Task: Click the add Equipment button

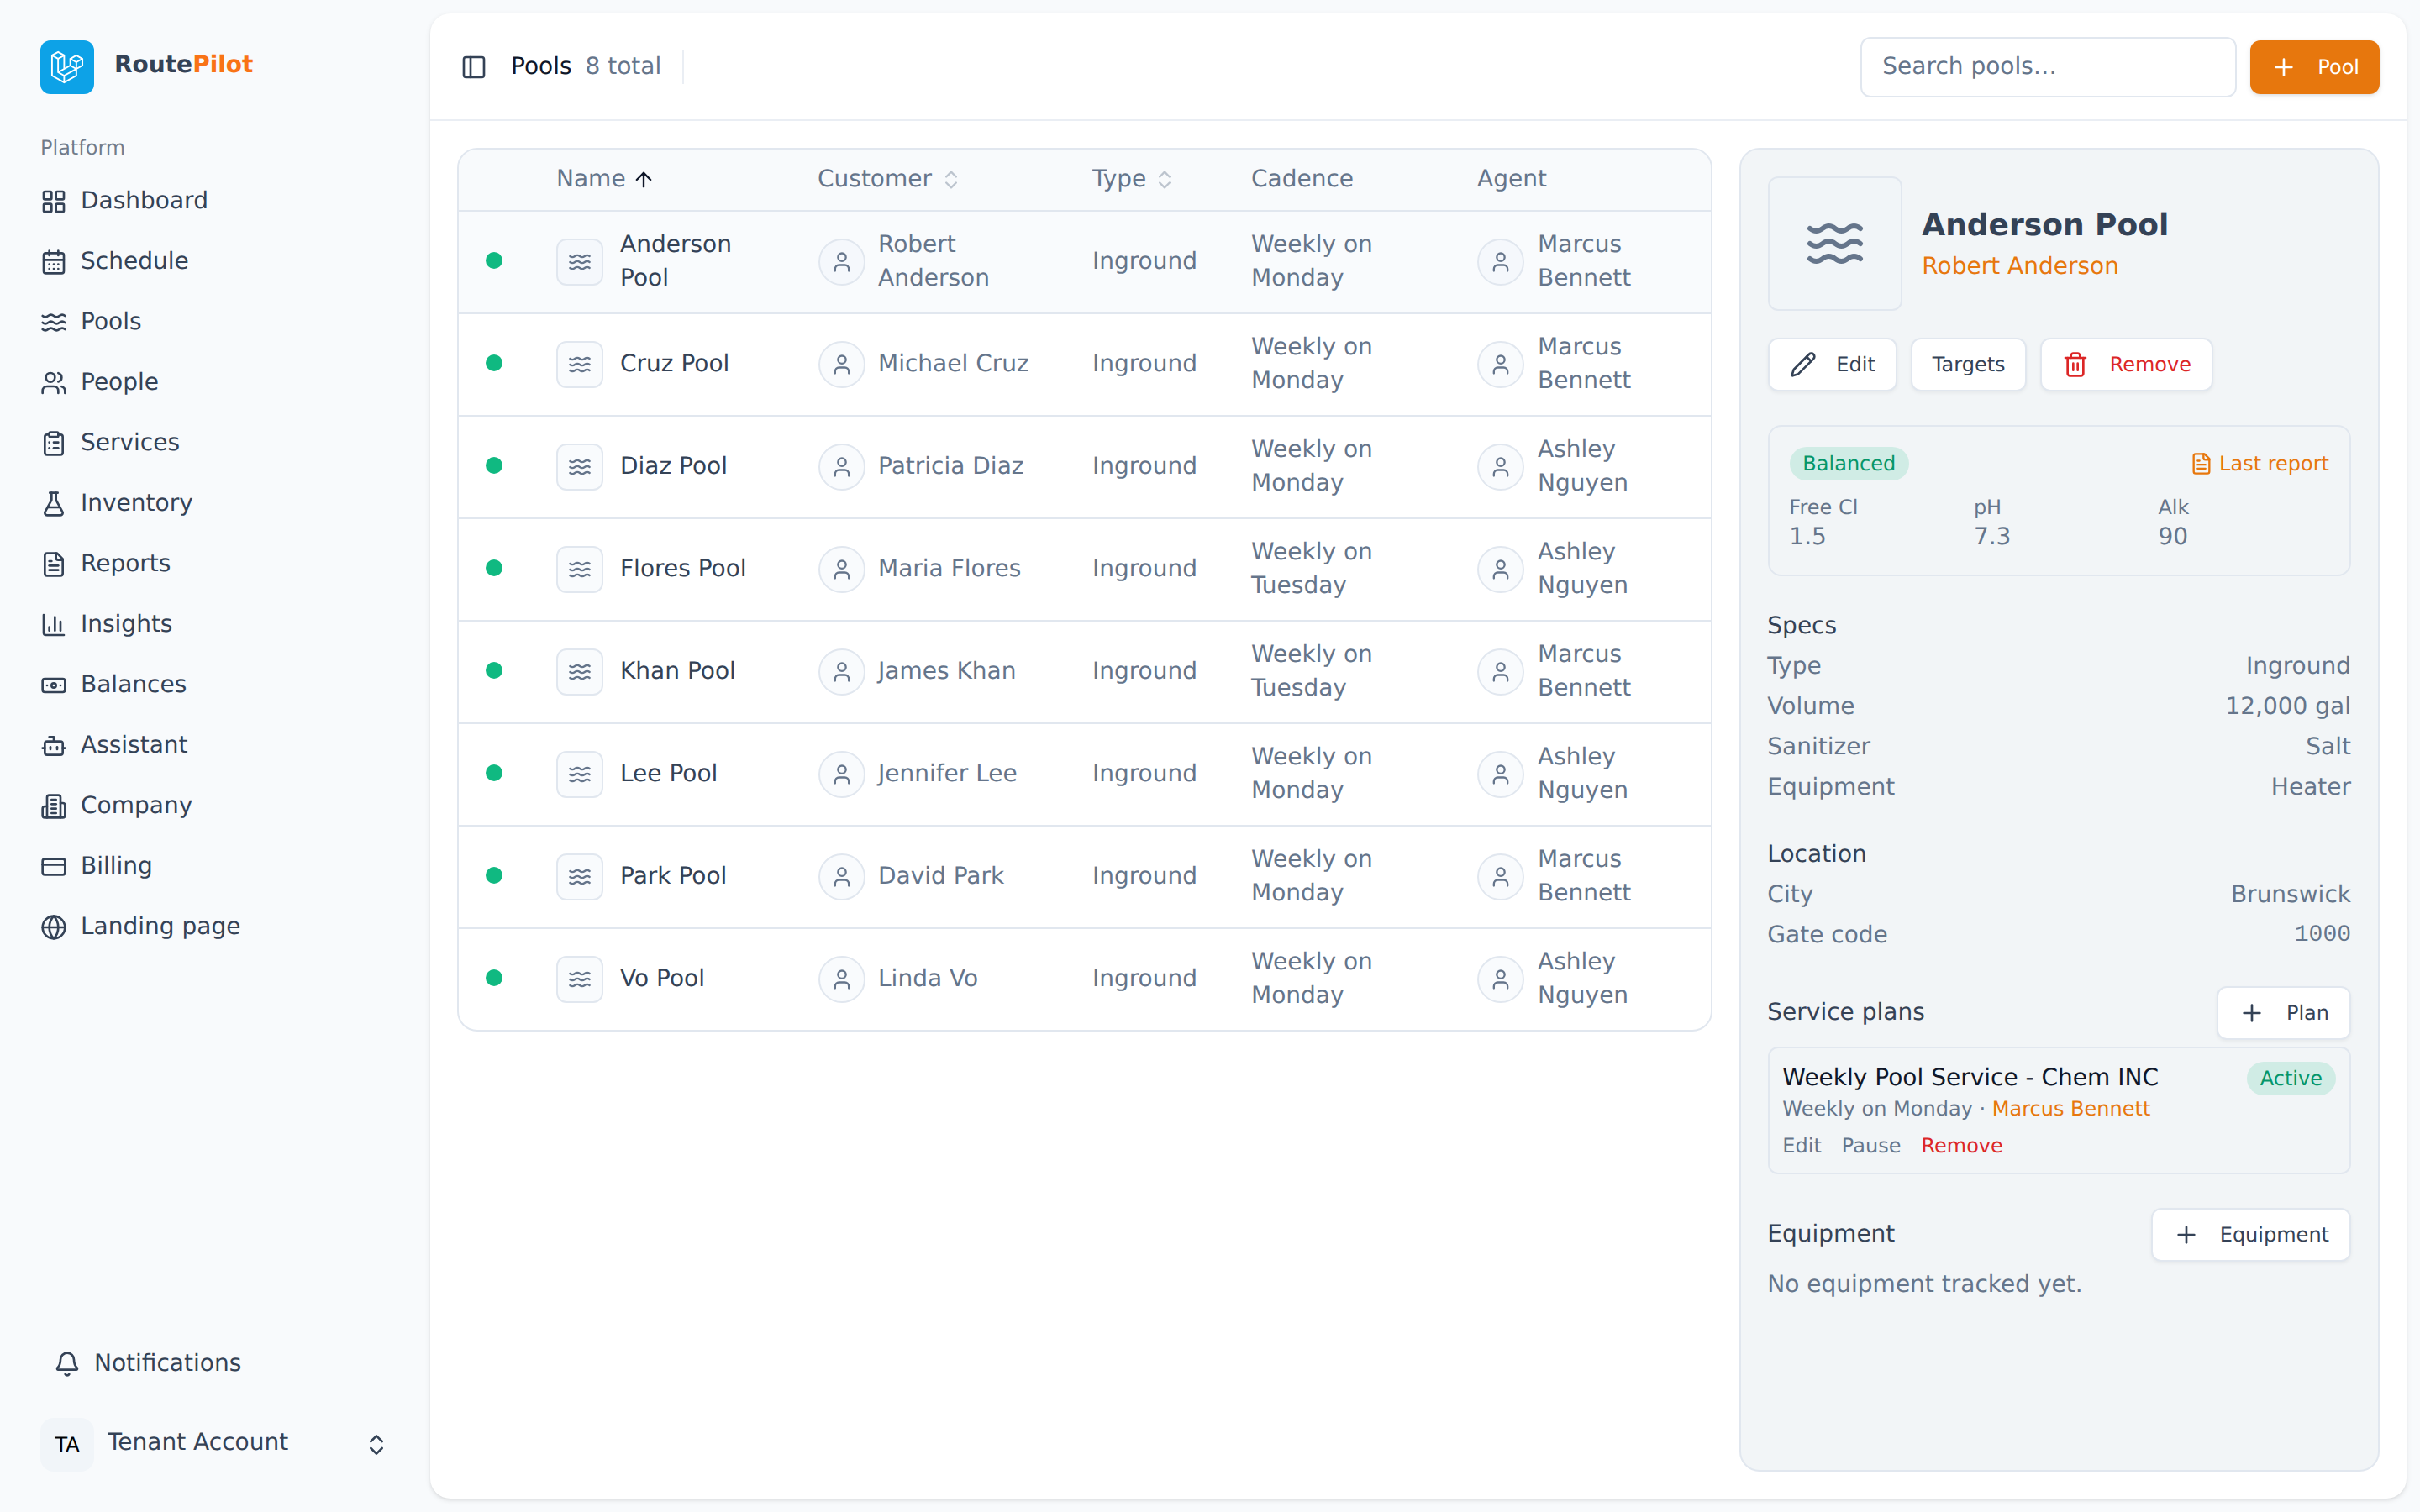Action: (2250, 1235)
